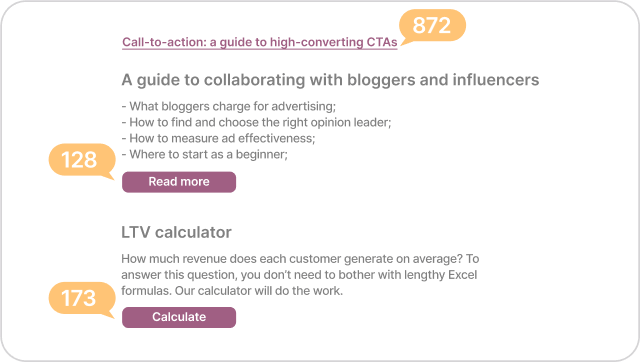640x362 pixels.
Task: Click the 128 clicks speech bubble
Action: point(82,160)
